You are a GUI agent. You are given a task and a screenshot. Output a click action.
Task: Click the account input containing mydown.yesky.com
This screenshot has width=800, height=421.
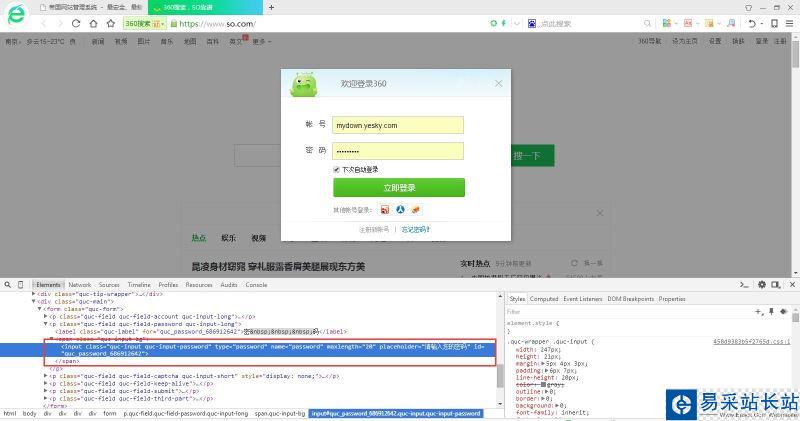[x=398, y=125]
